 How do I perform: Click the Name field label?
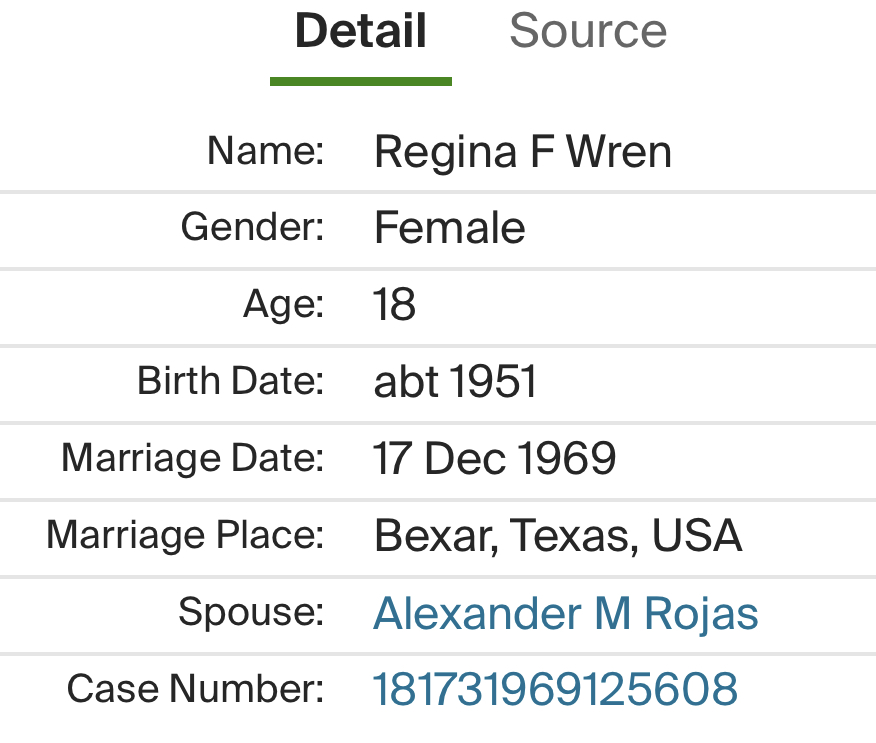[265, 151]
